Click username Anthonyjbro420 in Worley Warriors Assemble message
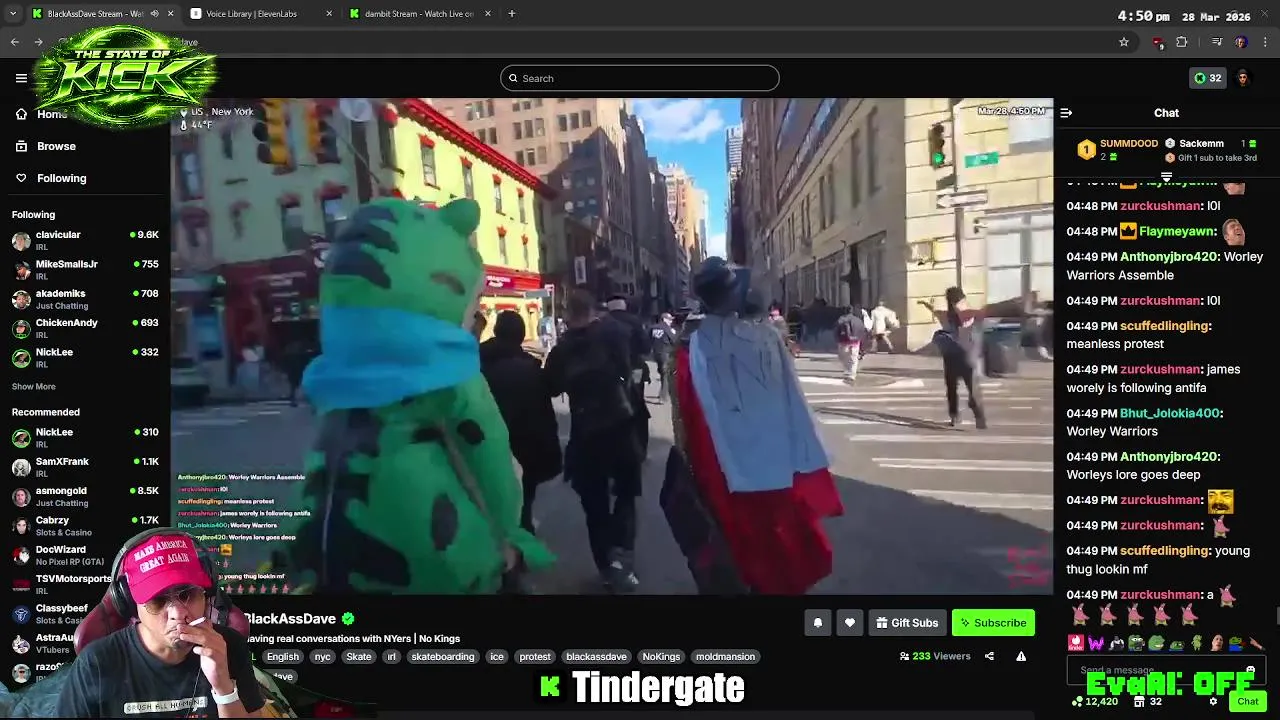 tap(1169, 257)
